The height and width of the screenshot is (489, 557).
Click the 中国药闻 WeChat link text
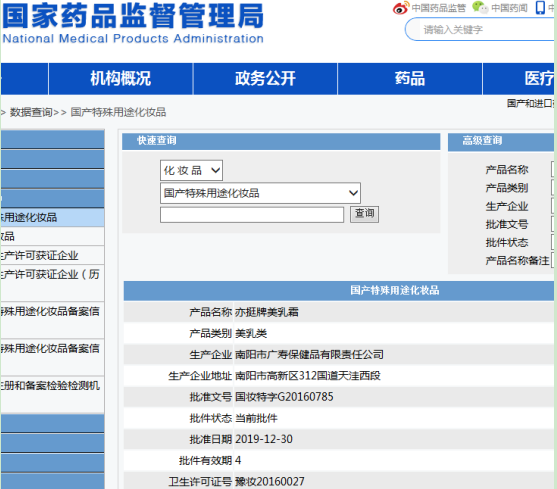click(509, 8)
